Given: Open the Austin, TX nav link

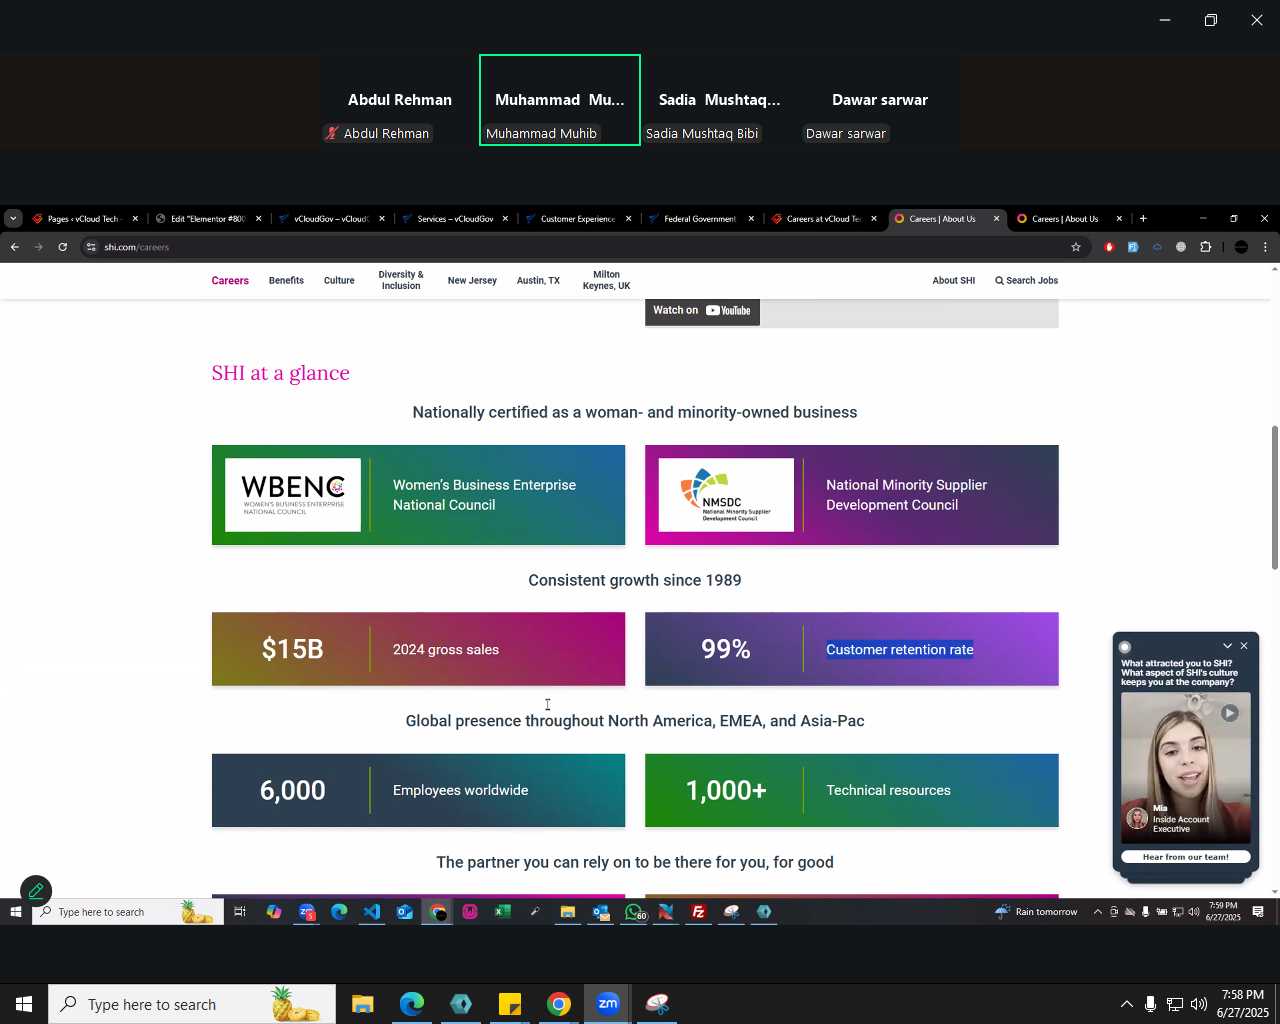Looking at the screenshot, I should coord(538,281).
